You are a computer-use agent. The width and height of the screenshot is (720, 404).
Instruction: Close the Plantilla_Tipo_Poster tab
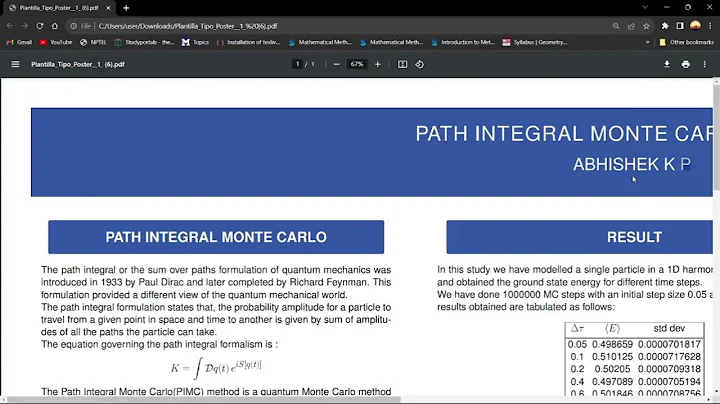[108, 8]
